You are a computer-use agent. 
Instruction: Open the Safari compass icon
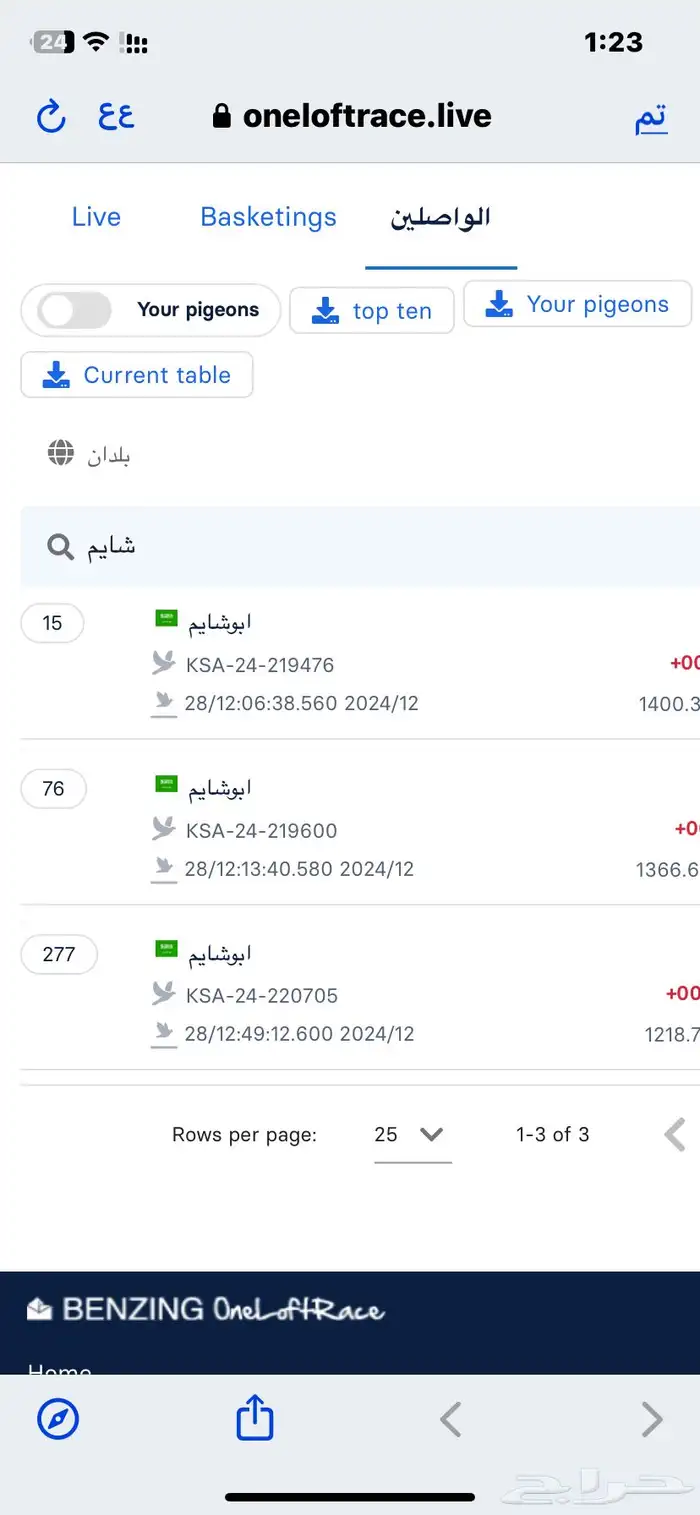[58, 1418]
